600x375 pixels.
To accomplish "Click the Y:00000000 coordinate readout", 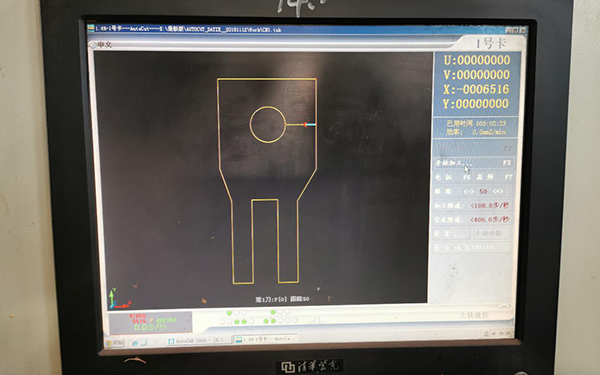I will 476,104.
